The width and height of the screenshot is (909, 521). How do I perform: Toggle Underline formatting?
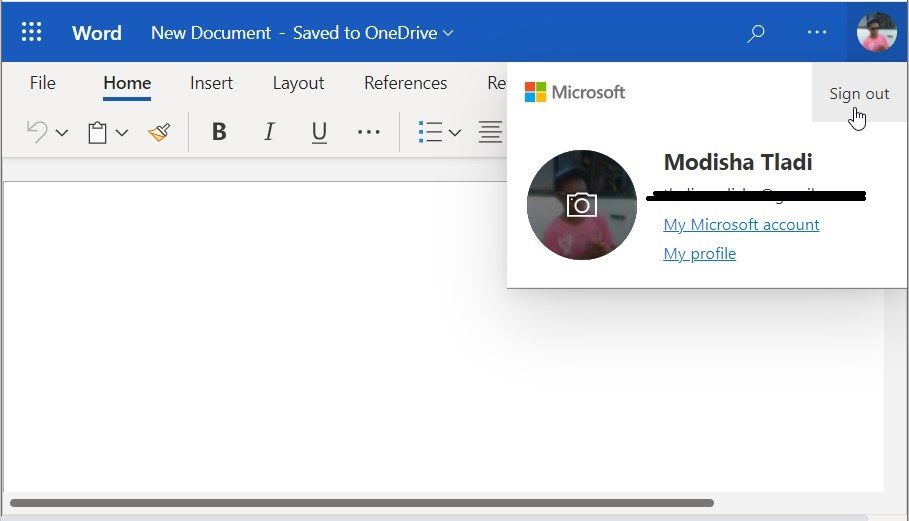coord(319,133)
